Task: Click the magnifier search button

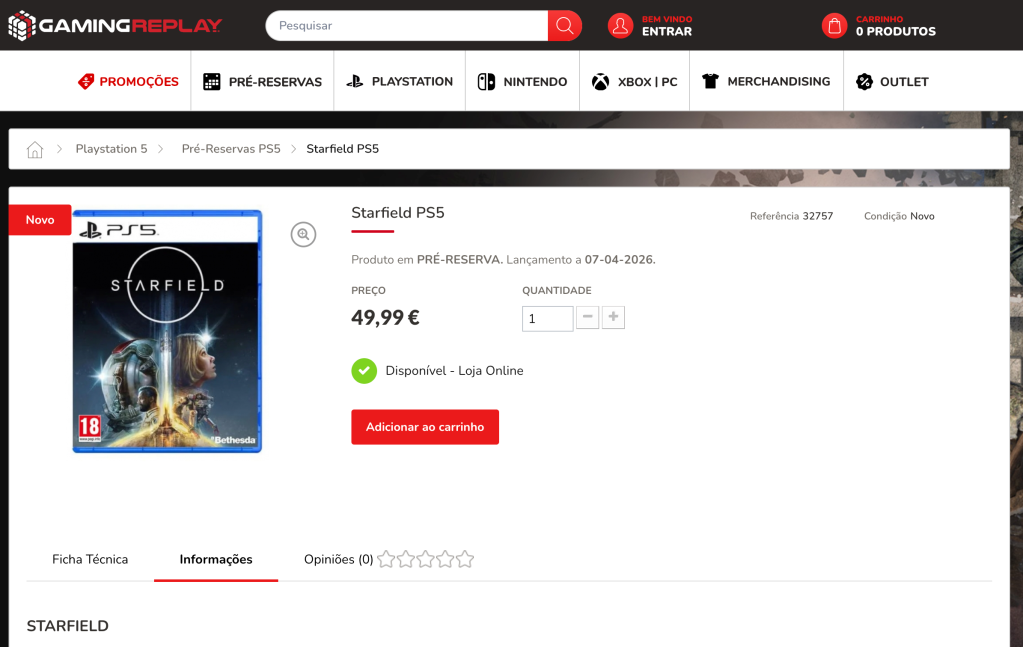Action: tap(564, 26)
